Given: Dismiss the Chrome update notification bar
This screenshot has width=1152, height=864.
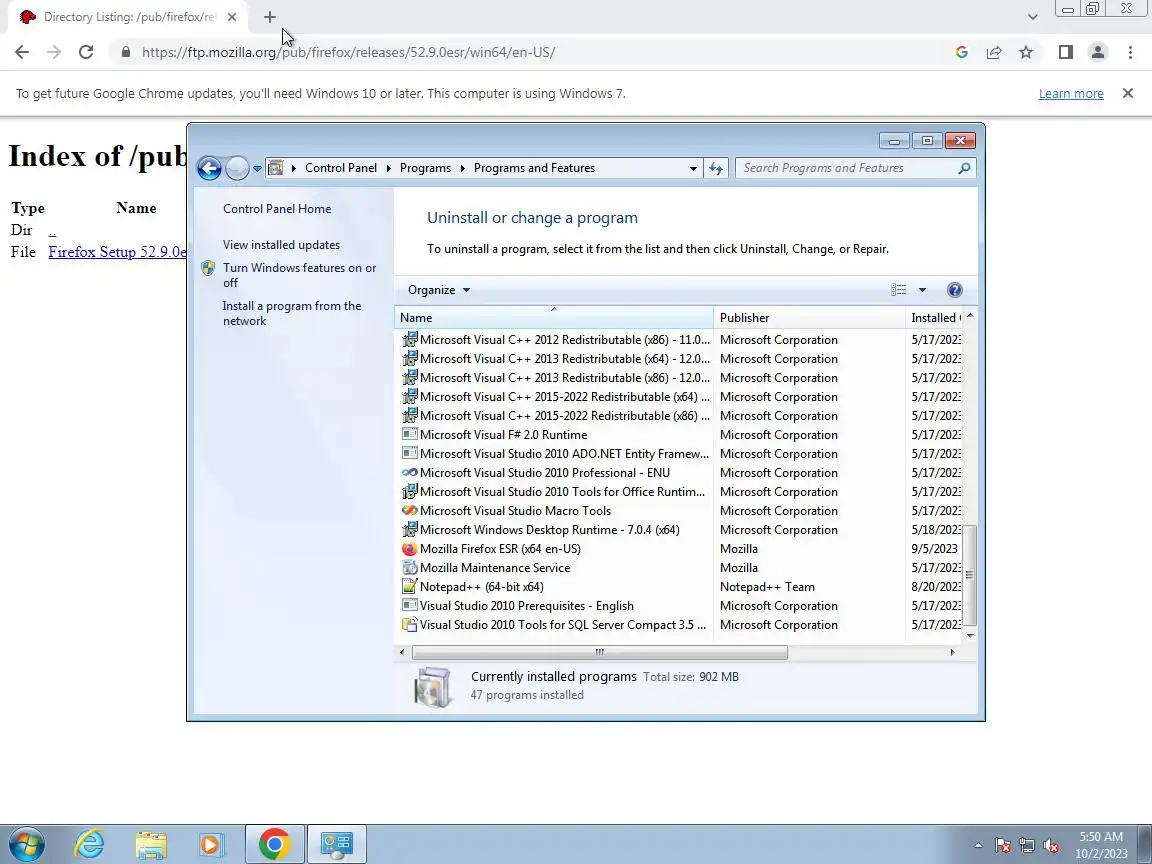Looking at the screenshot, I should (1128, 93).
